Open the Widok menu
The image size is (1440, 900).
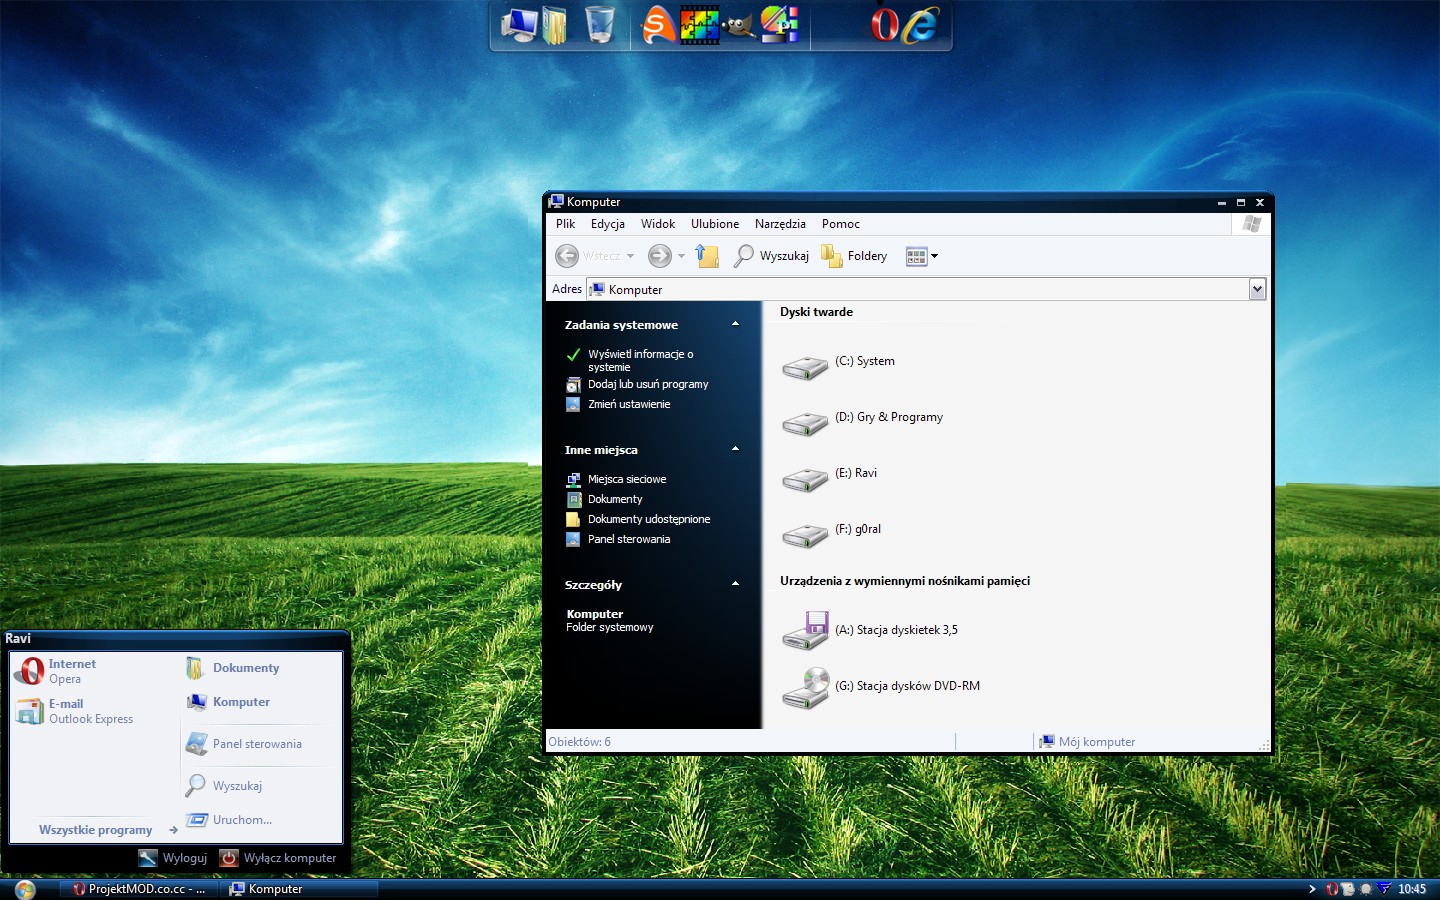(x=658, y=224)
